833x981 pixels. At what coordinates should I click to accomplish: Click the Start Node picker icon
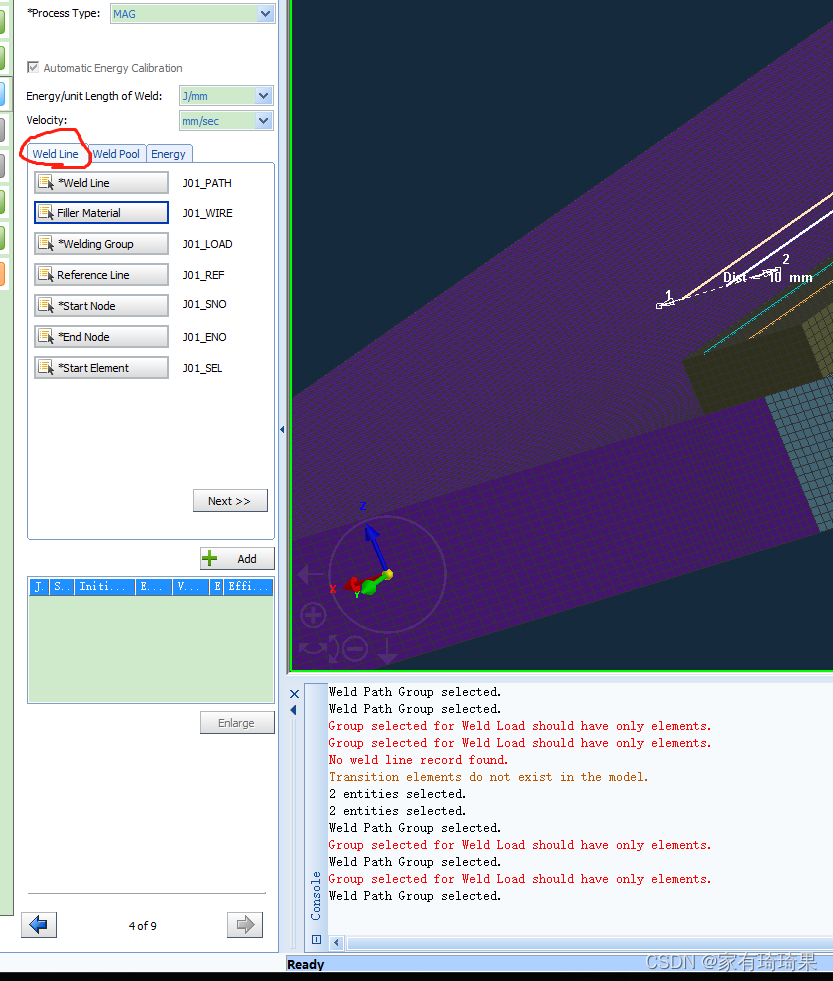coord(44,305)
